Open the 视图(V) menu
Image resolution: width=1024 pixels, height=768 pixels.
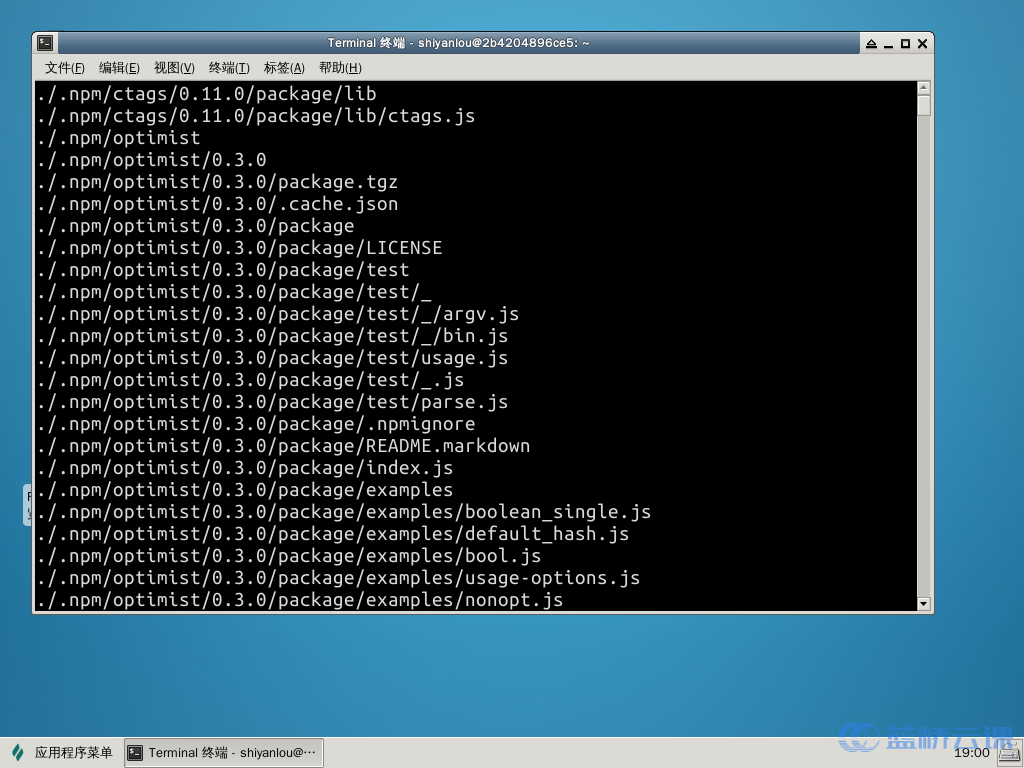tap(174, 68)
